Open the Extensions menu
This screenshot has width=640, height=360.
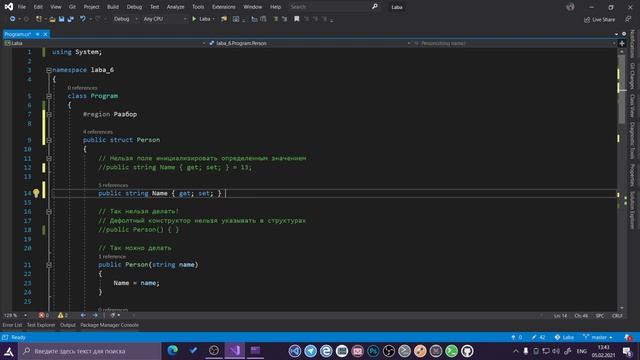pyautogui.click(x=224, y=7)
